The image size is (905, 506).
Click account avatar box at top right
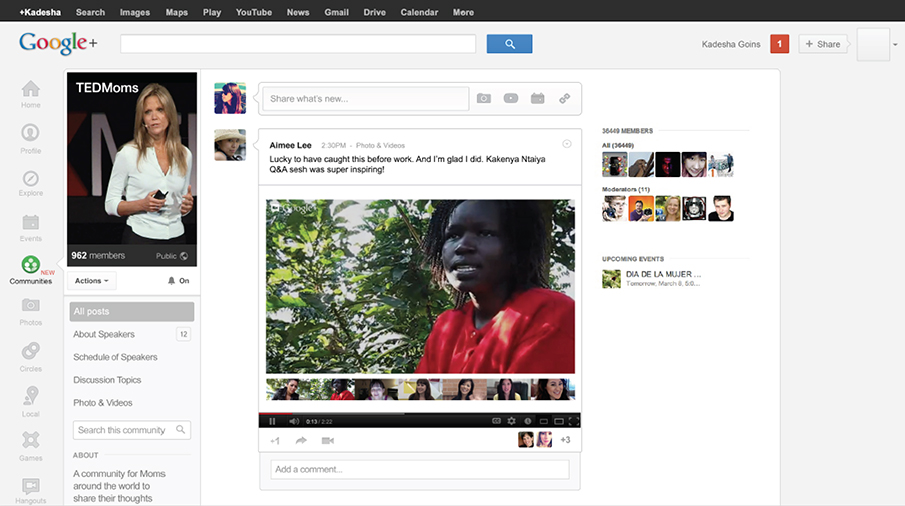tap(873, 44)
